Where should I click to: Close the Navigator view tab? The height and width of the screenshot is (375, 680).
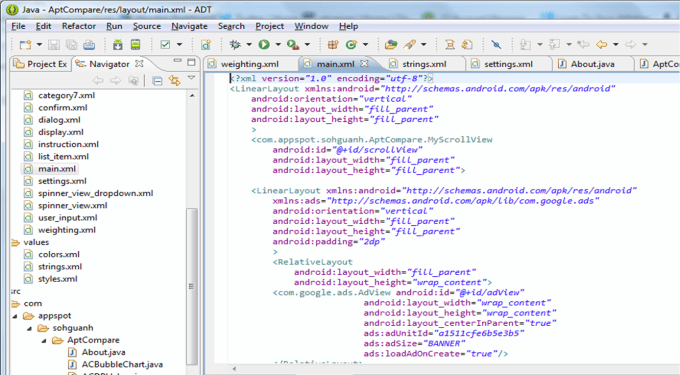tap(139, 63)
